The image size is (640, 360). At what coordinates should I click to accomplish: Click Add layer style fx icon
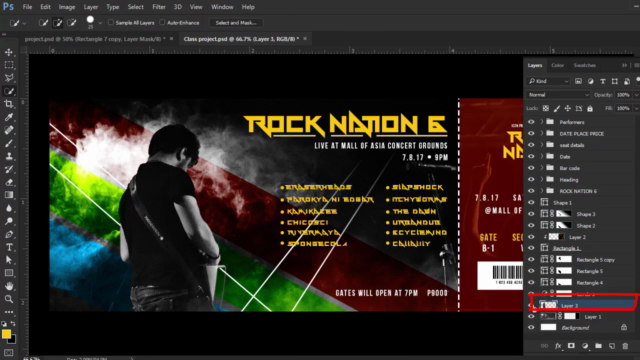point(558,346)
